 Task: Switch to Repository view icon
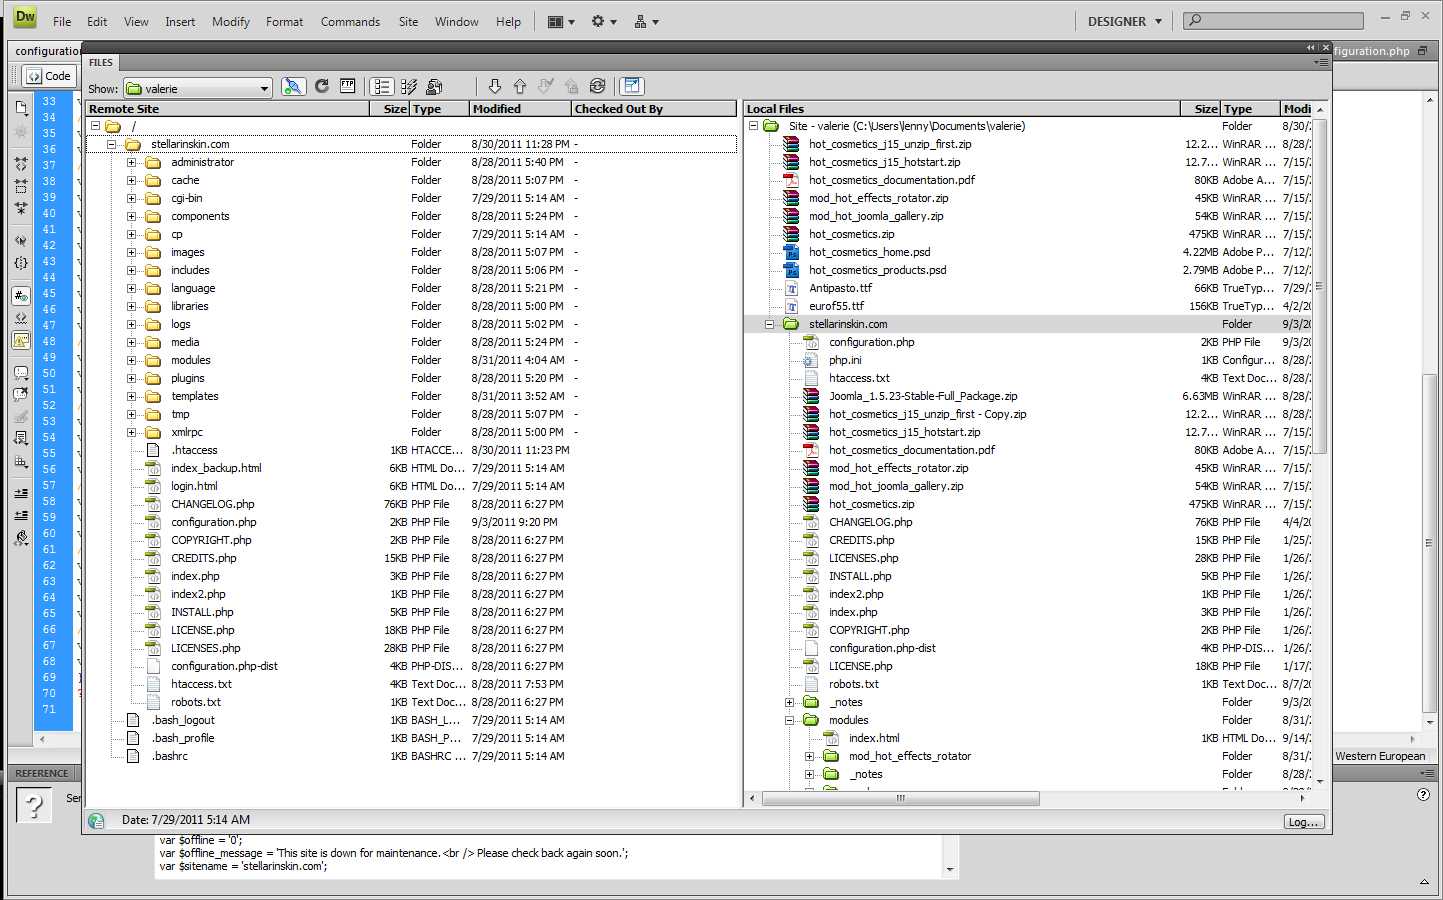pyautogui.click(x=434, y=87)
